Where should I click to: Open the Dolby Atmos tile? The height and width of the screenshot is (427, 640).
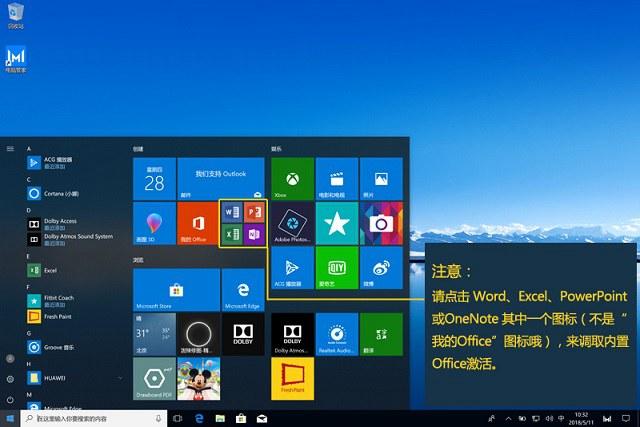click(293, 334)
